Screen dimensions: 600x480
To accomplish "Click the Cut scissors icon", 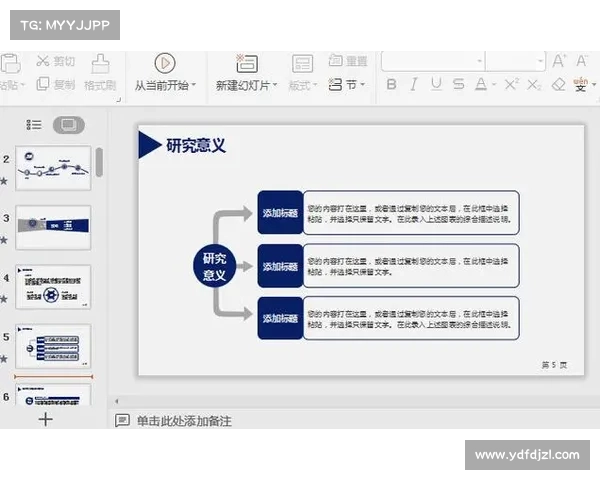I will (42, 60).
